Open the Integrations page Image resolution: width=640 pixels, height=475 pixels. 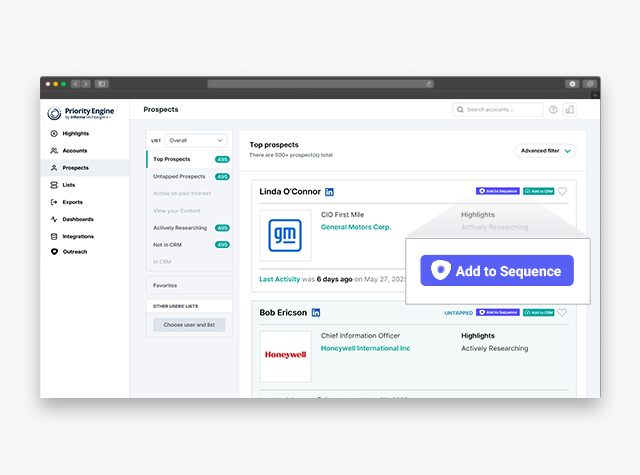click(x=78, y=236)
